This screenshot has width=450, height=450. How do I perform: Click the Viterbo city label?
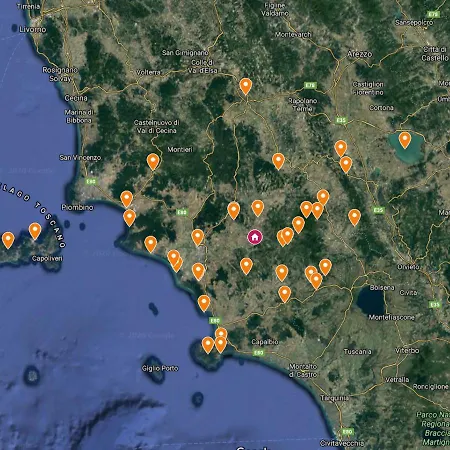coord(407,351)
